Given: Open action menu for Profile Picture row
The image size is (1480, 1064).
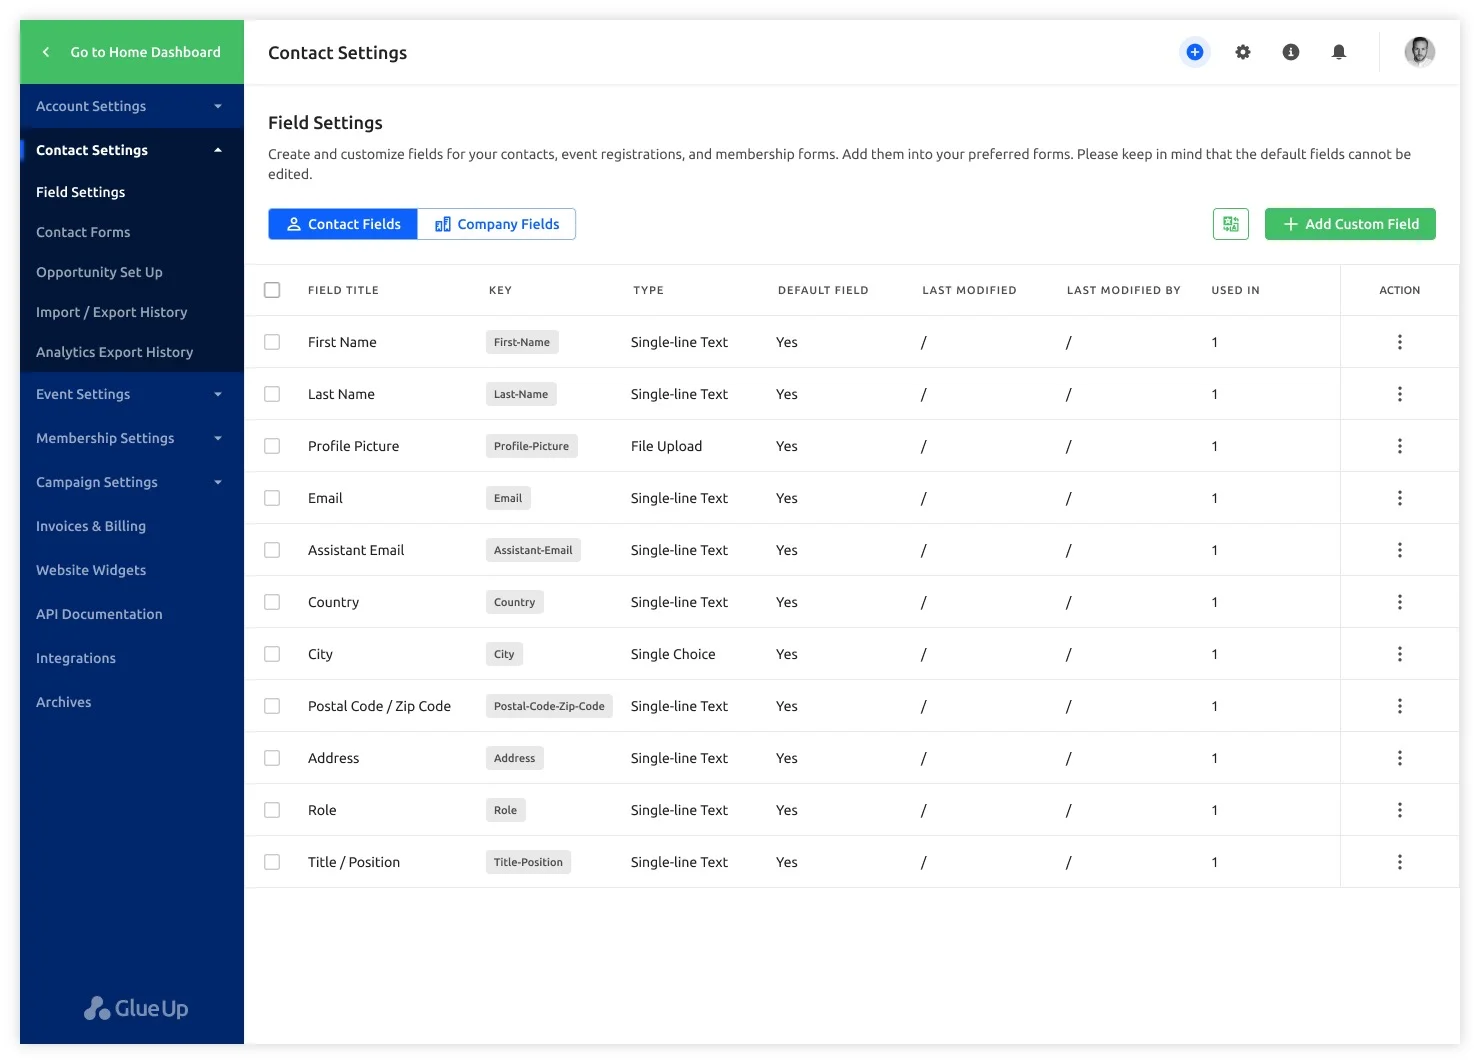Looking at the screenshot, I should pos(1400,446).
